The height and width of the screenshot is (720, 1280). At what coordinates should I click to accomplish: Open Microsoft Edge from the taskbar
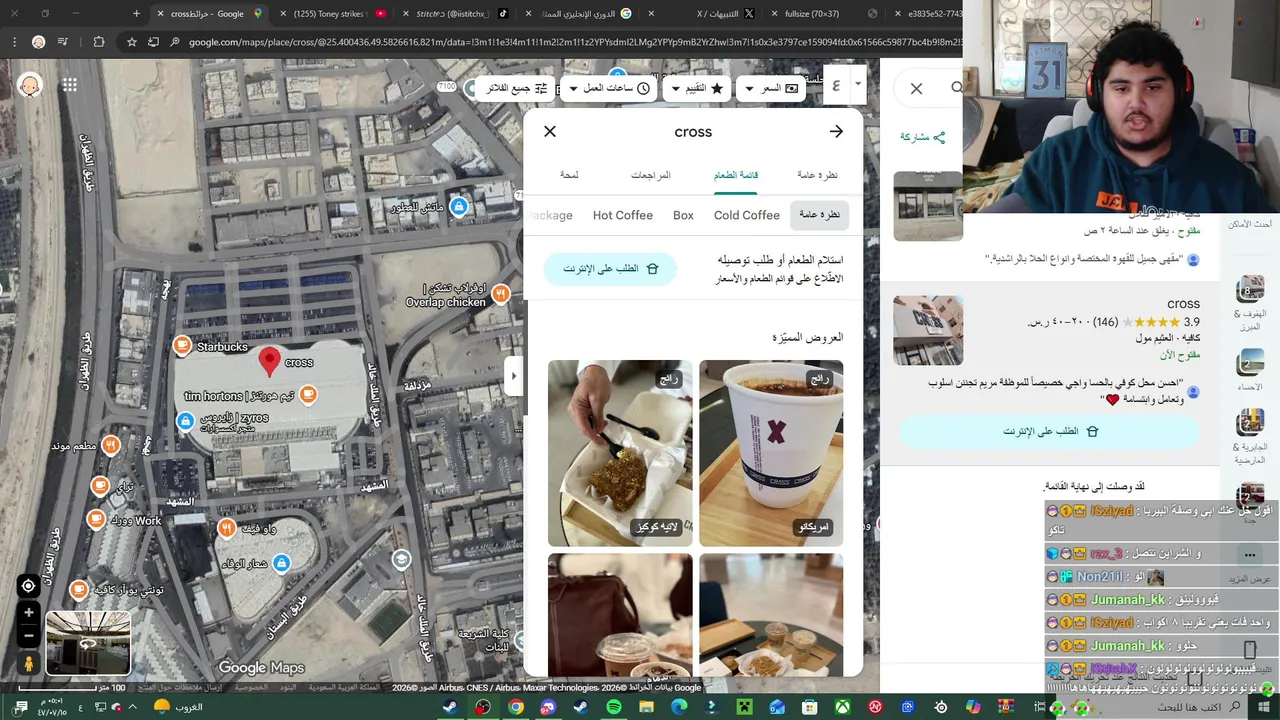(x=680, y=707)
